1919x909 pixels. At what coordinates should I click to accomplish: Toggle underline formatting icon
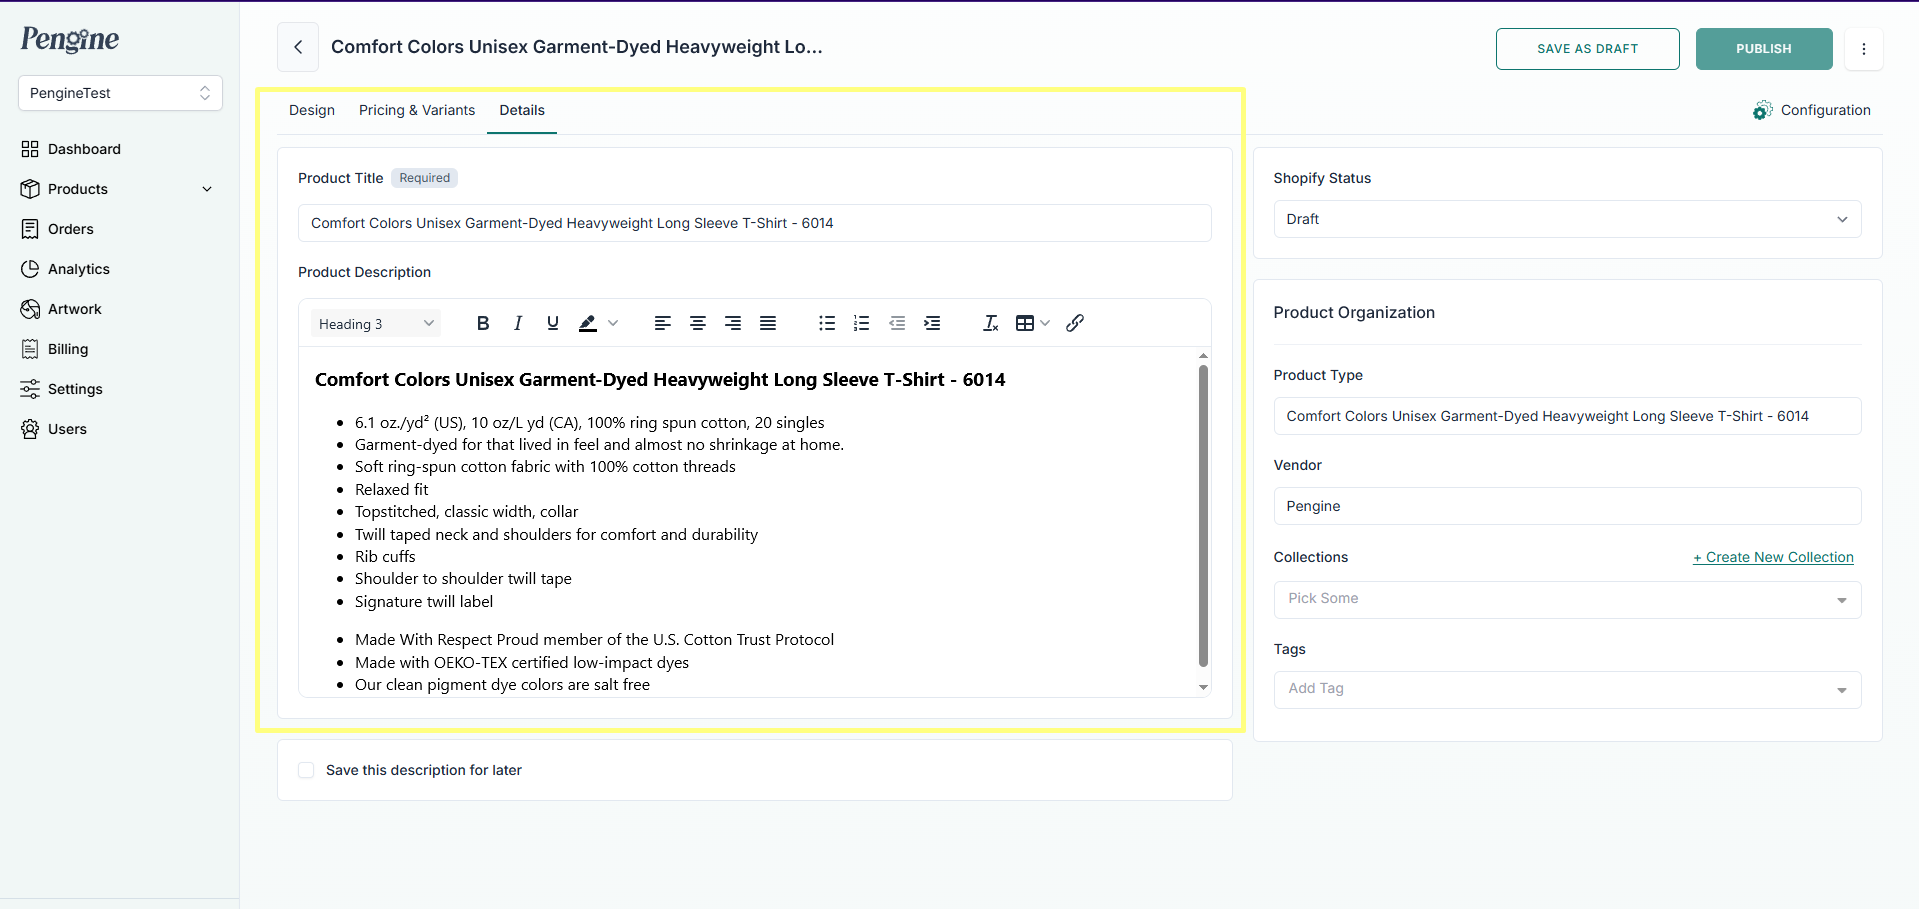tap(553, 323)
